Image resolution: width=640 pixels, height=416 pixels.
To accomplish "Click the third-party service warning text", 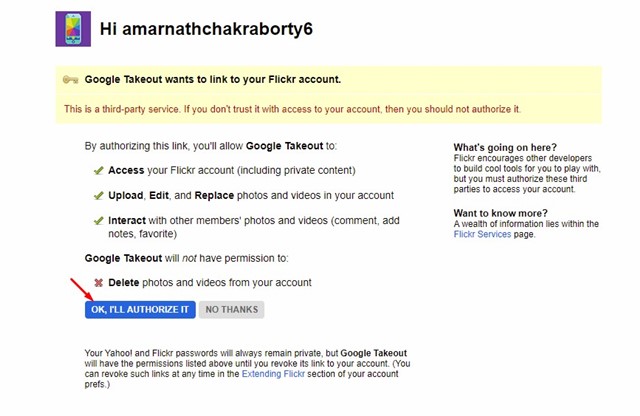I will pos(292,109).
